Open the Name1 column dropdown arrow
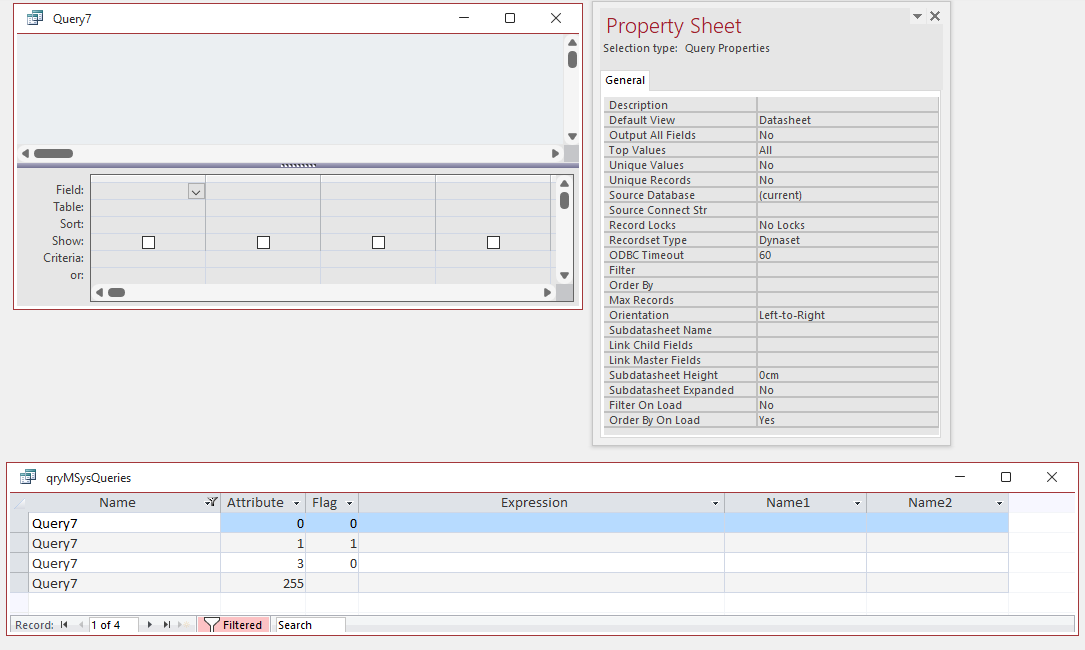The image size is (1085, 650). (x=857, y=503)
